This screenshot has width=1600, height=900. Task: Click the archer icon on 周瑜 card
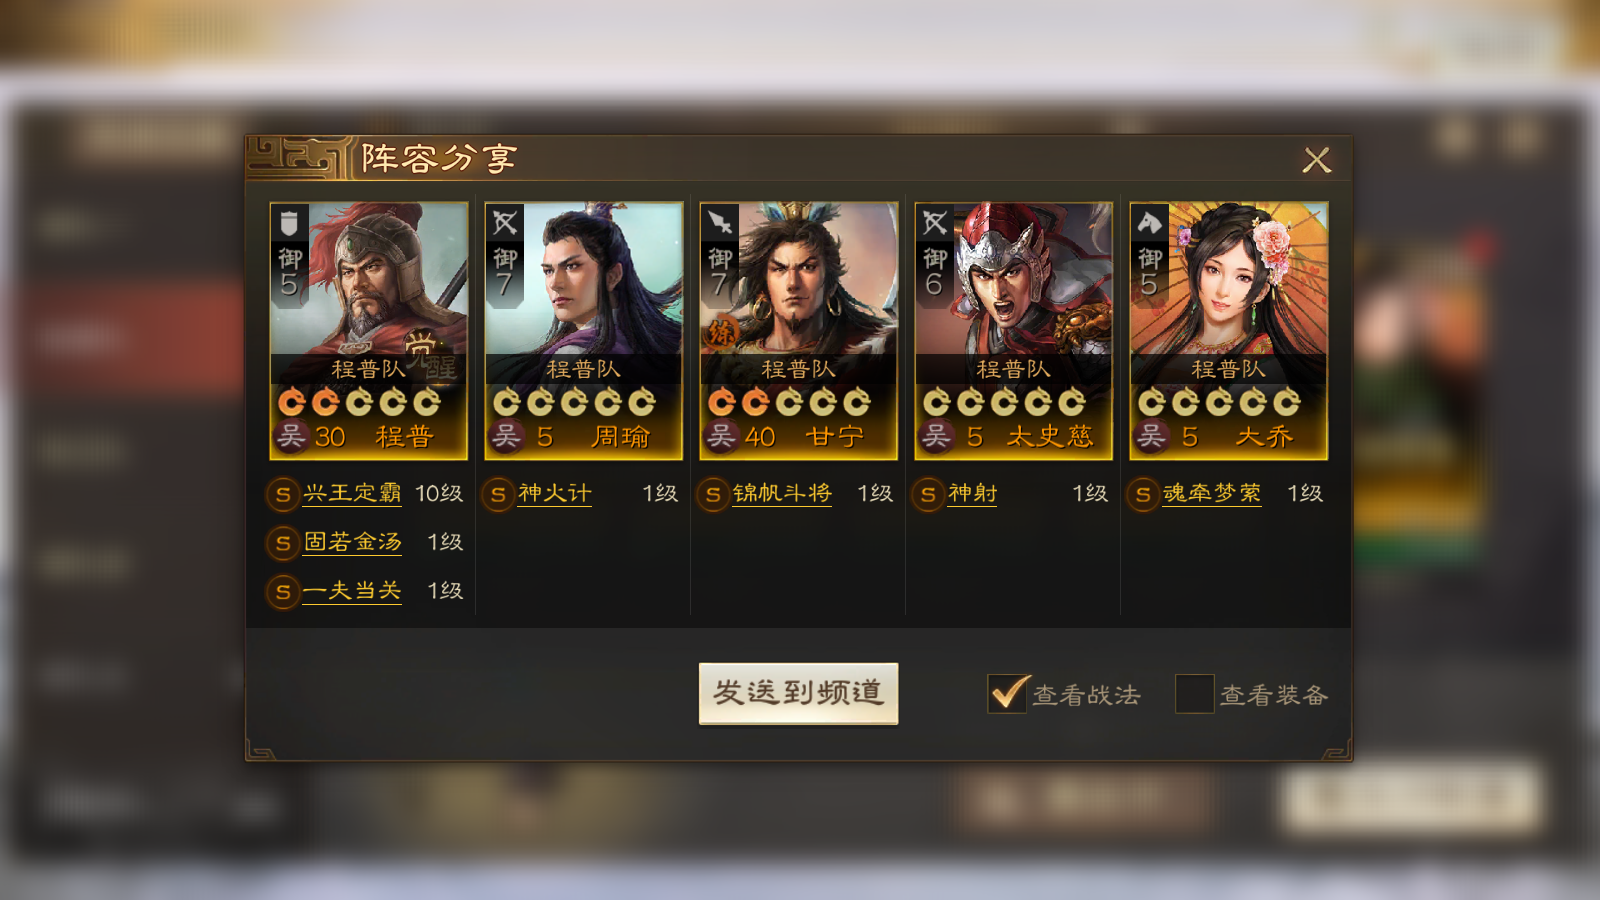pos(504,223)
